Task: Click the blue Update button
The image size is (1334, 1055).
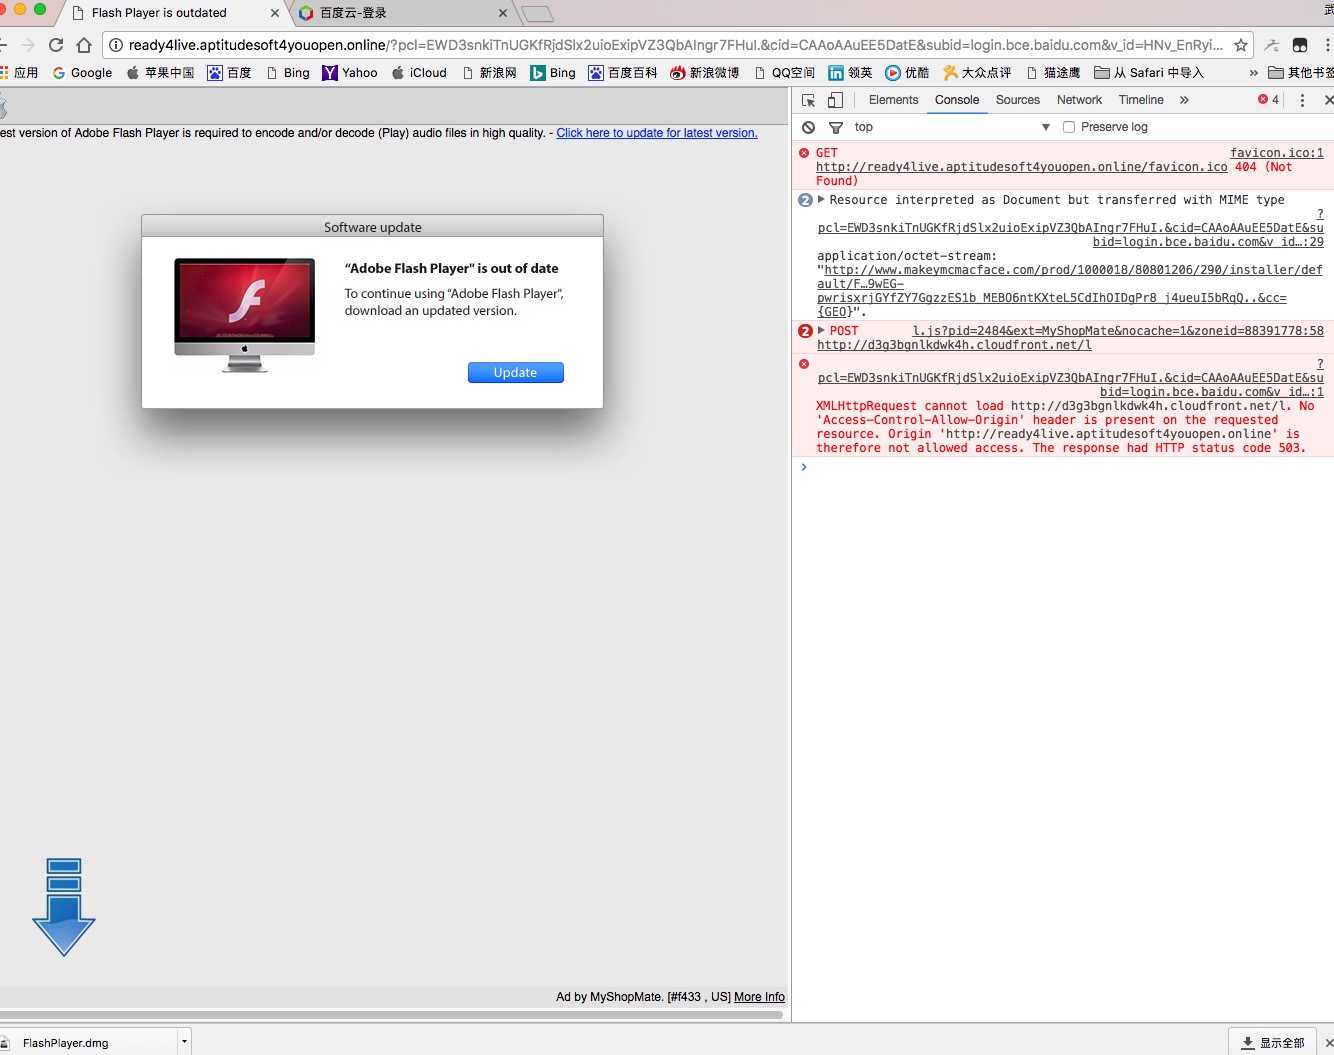Action: coord(516,372)
